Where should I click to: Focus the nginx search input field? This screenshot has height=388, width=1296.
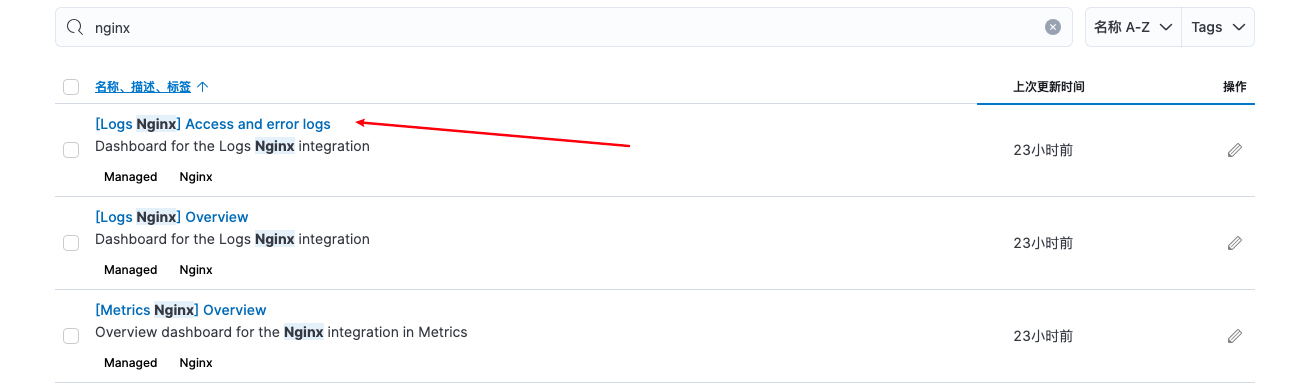pyautogui.click(x=565, y=27)
